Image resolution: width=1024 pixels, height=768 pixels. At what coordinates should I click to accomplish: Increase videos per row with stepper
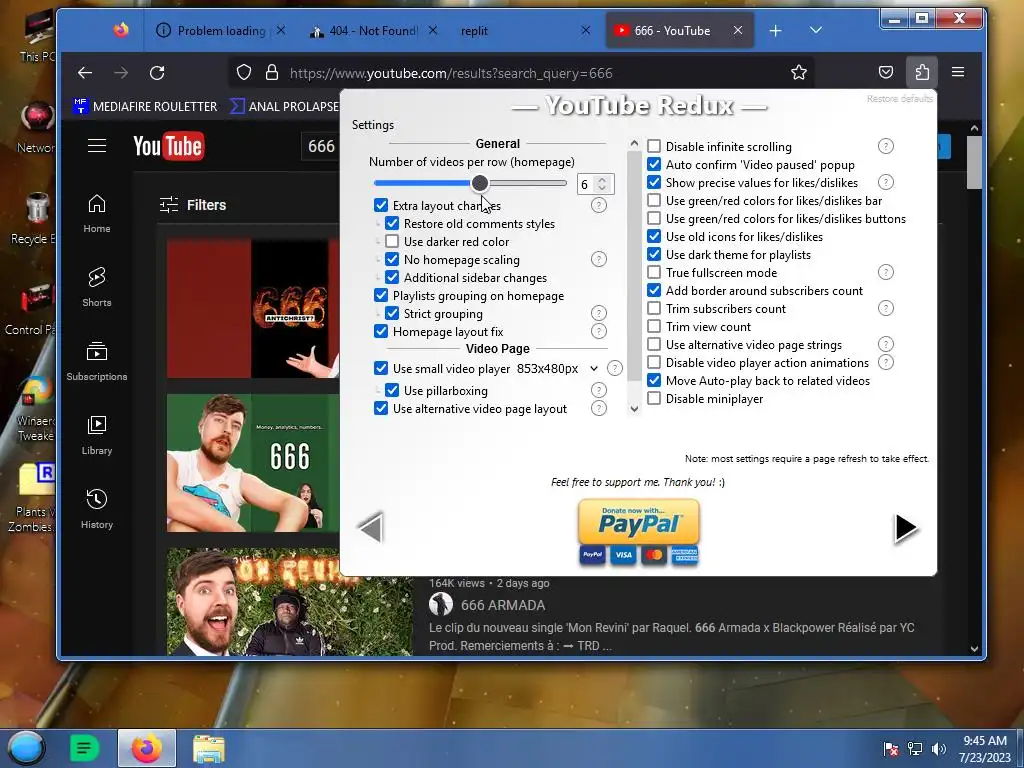tap(602, 180)
